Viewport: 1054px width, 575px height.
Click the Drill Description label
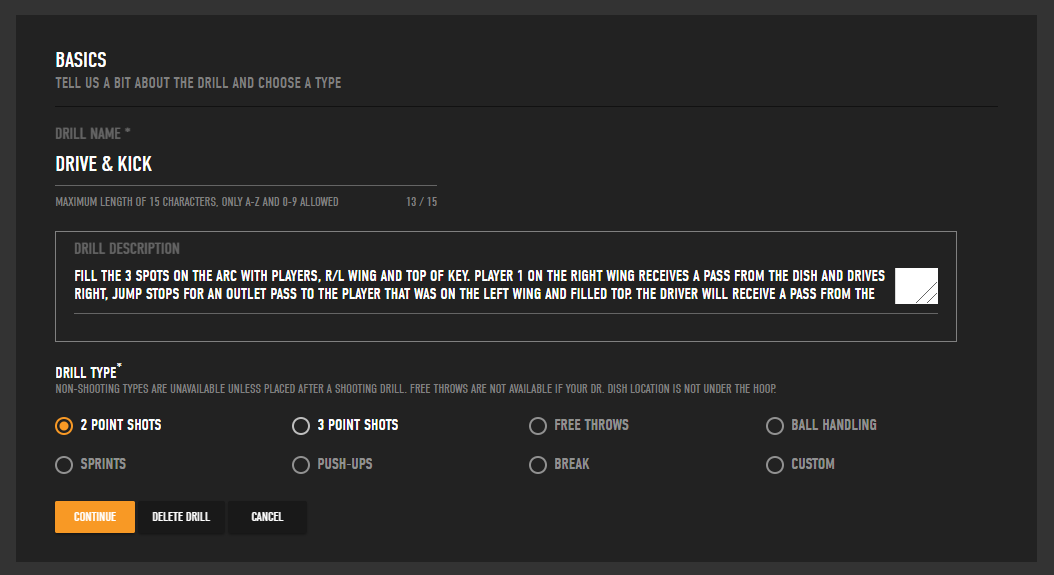(126, 249)
